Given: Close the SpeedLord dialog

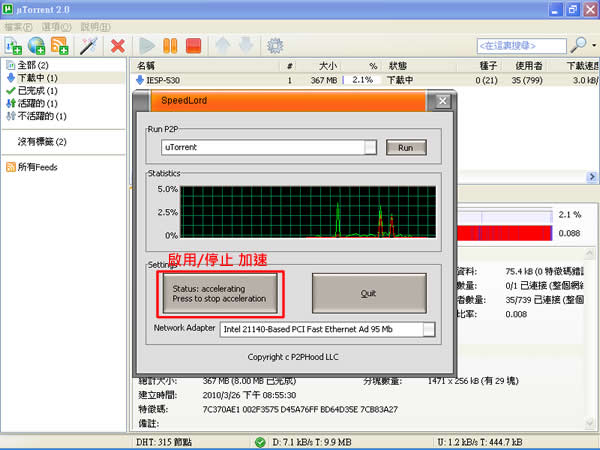Looking at the screenshot, I should tap(442, 101).
